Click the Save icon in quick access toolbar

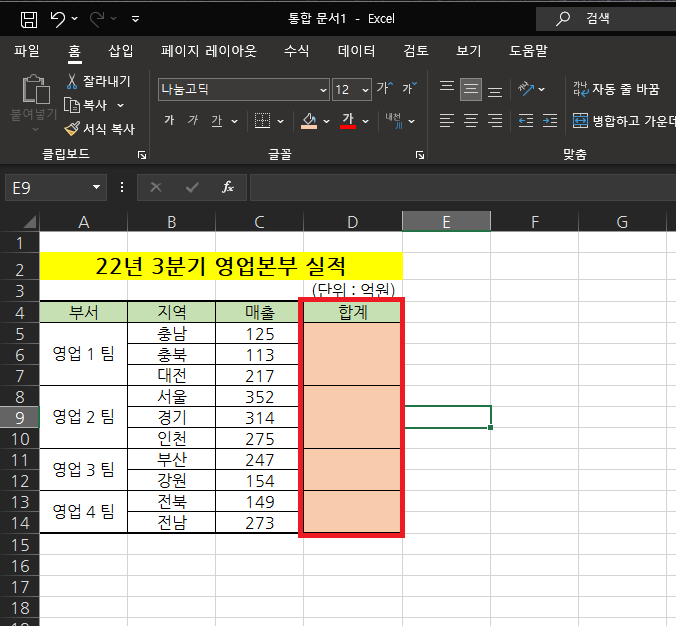tap(29, 19)
